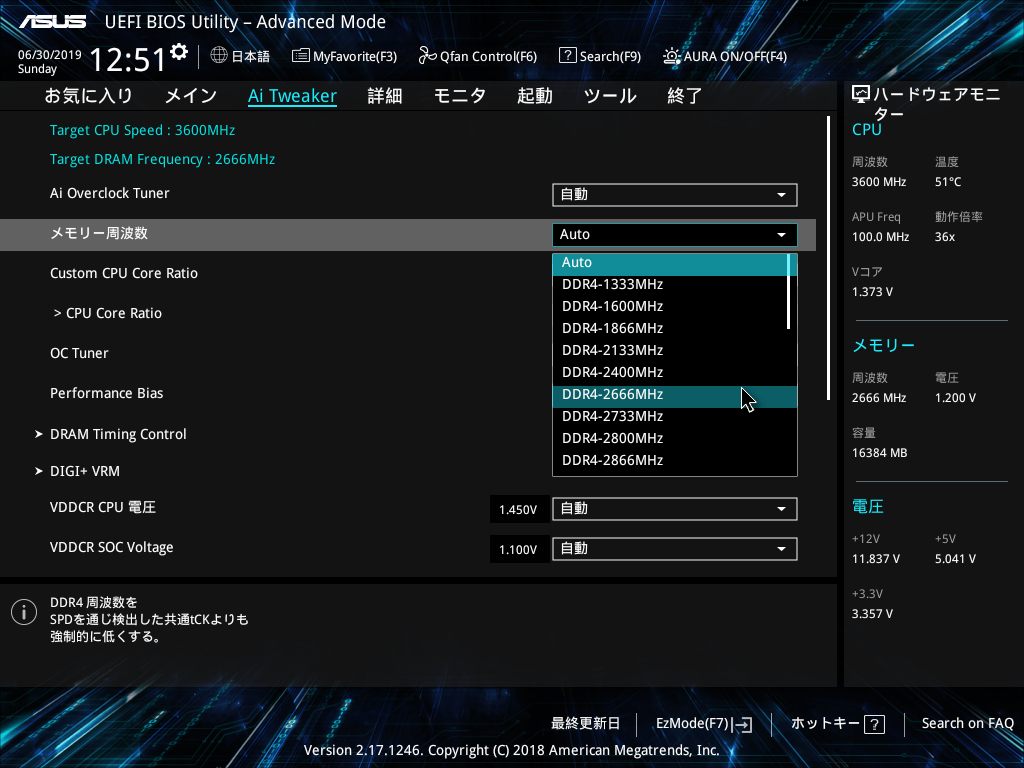The width and height of the screenshot is (1024, 768).
Task: Choose DDR4-1600MHz option
Action: click(671, 306)
